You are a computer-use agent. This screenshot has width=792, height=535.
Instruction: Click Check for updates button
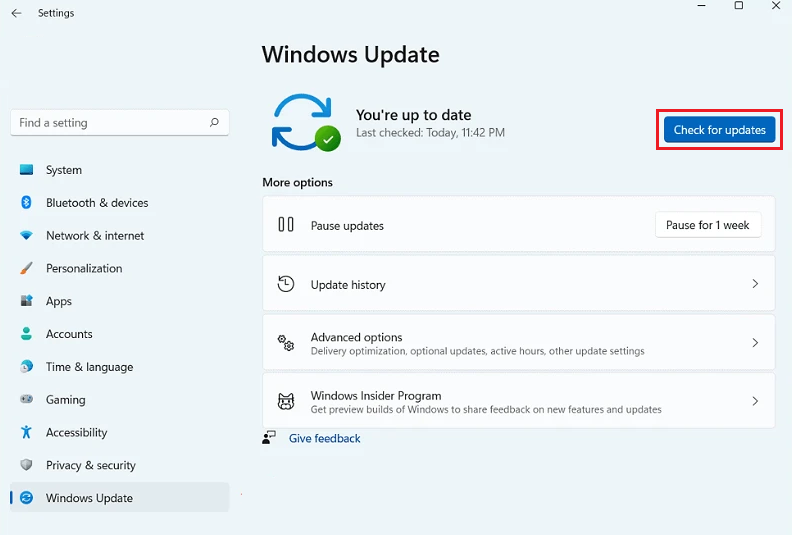click(x=719, y=130)
